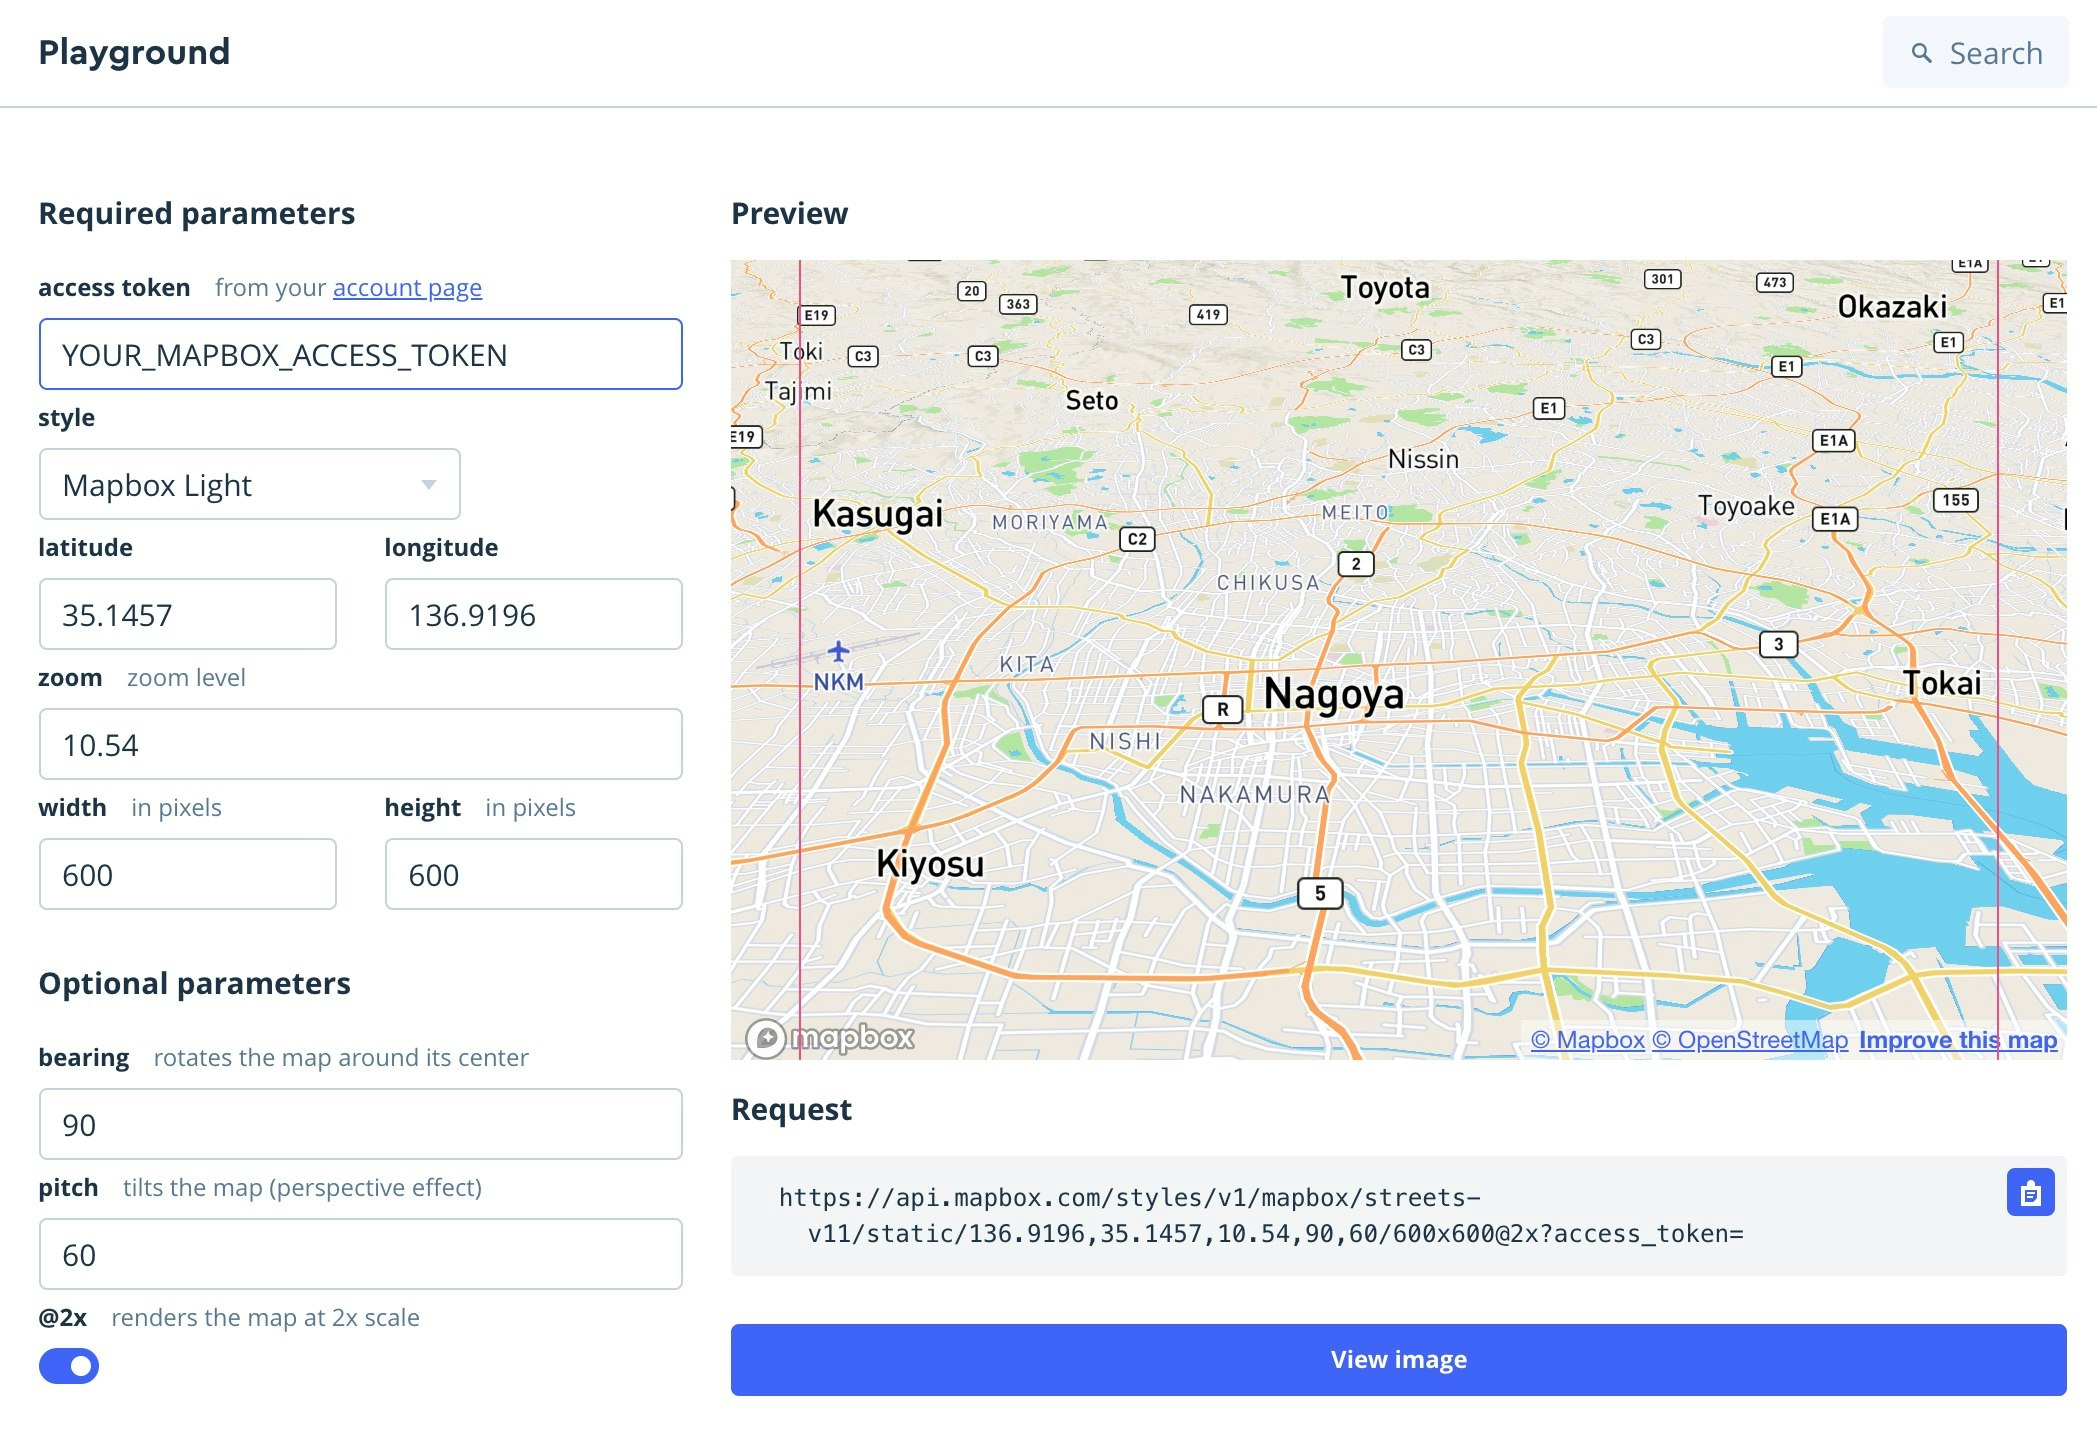Click the route 419 shield on map
The width and height of the screenshot is (2097, 1429).
pos(1208,314)
